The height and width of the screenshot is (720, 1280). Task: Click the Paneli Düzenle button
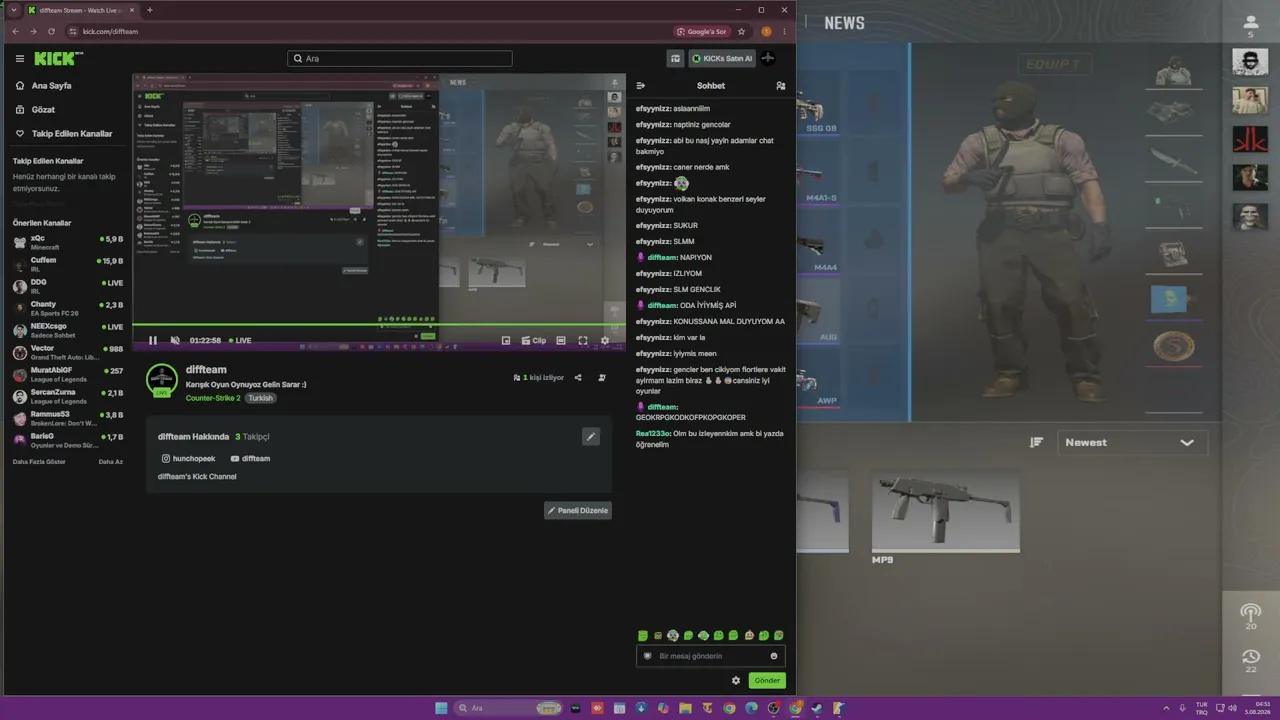578,511
